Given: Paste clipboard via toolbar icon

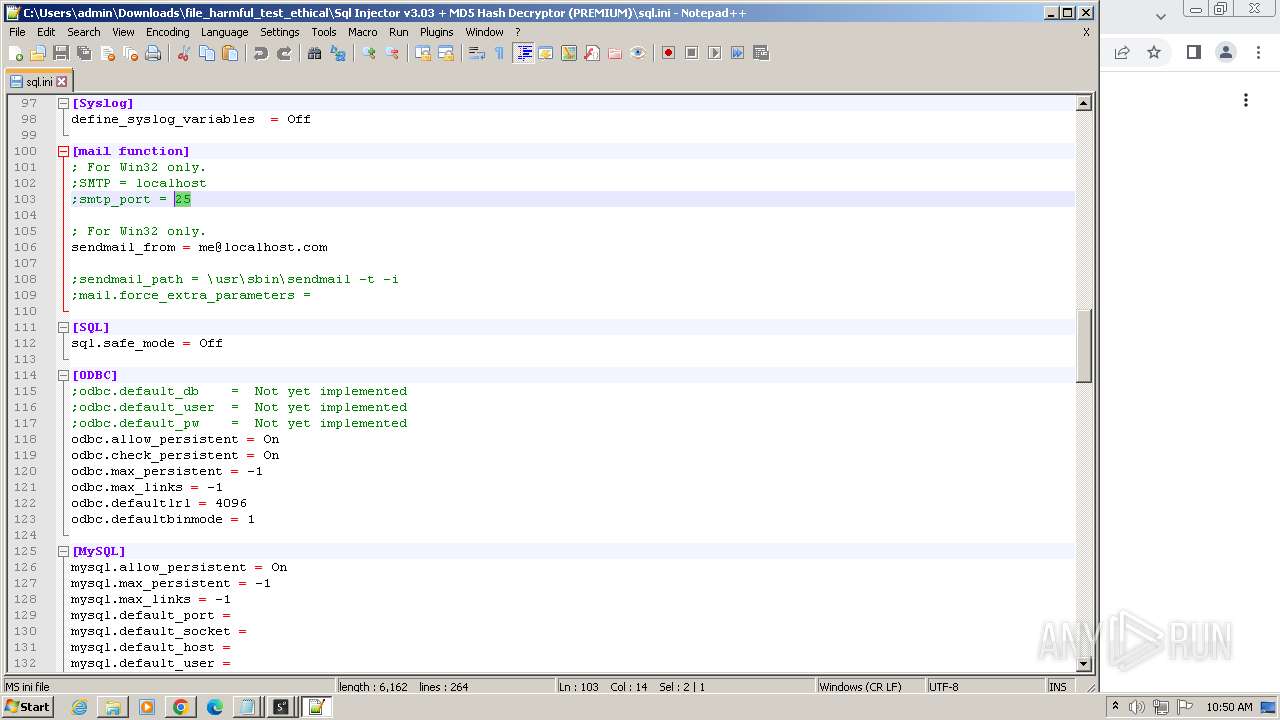Looking at the screenshot, I should tap(230, 53).
